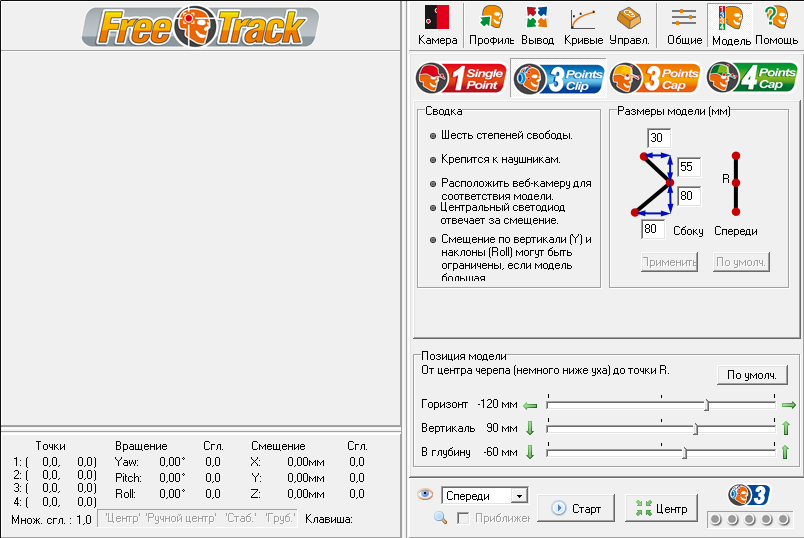Click the Клавиша label
Screen dimensions: 804x538
[x=329, y=519]
